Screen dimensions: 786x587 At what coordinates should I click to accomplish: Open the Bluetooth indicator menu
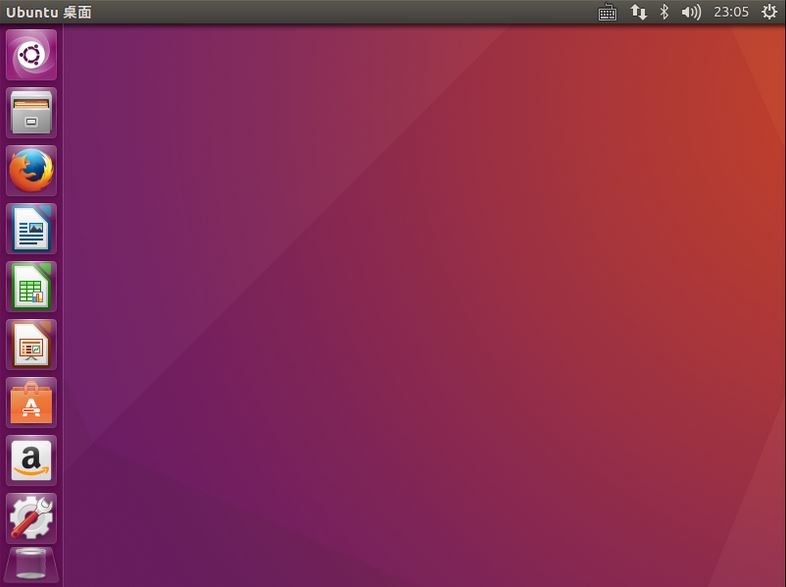[x=664, y=12]
